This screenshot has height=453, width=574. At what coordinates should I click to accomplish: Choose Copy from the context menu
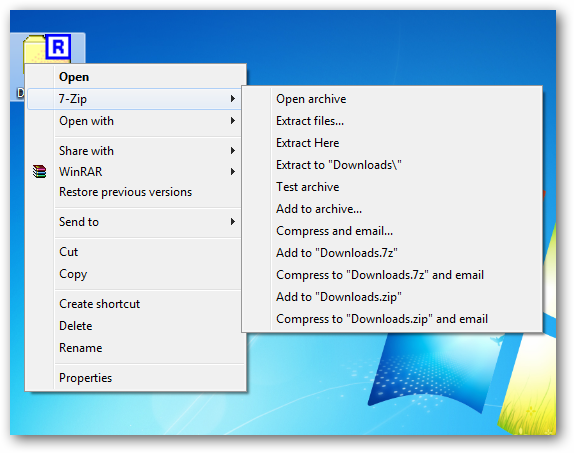pyautogui.click(x=135, y=274)
